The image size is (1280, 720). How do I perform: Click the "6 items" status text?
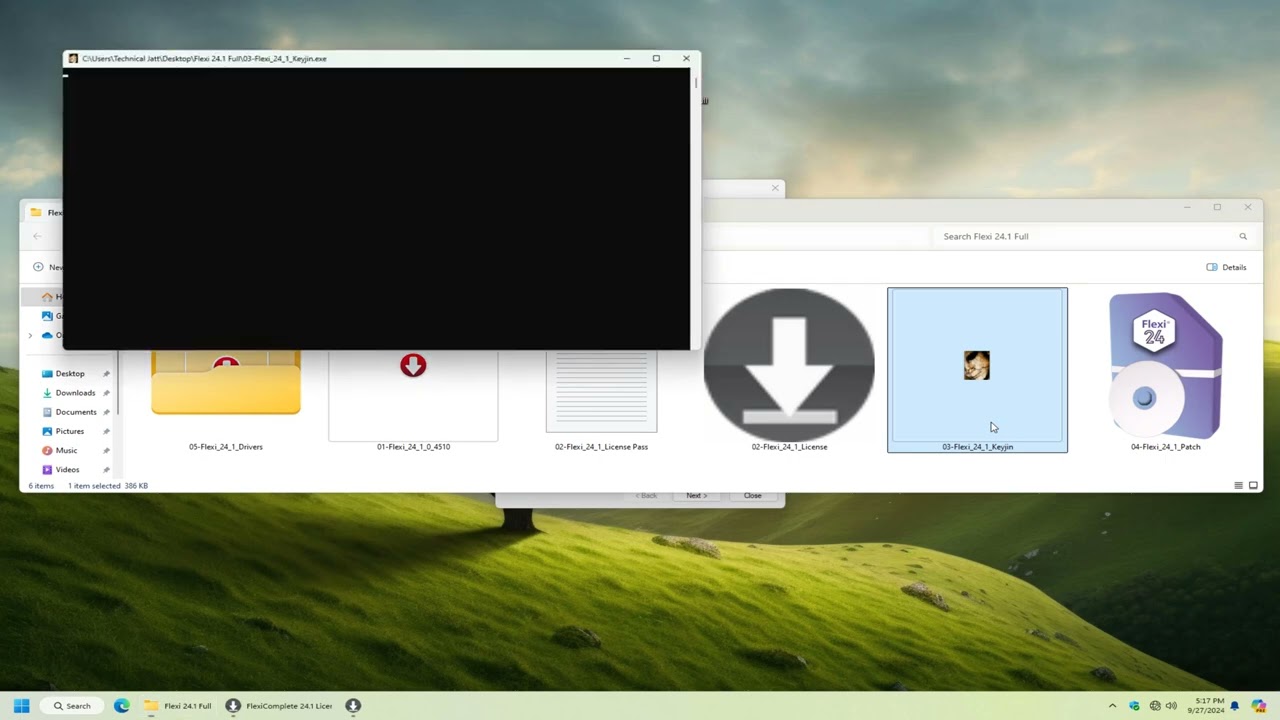tap(41, 486)
